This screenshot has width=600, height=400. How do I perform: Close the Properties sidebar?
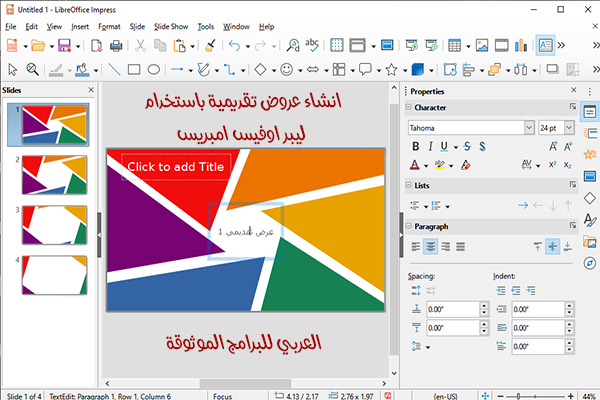coord(574,90)
